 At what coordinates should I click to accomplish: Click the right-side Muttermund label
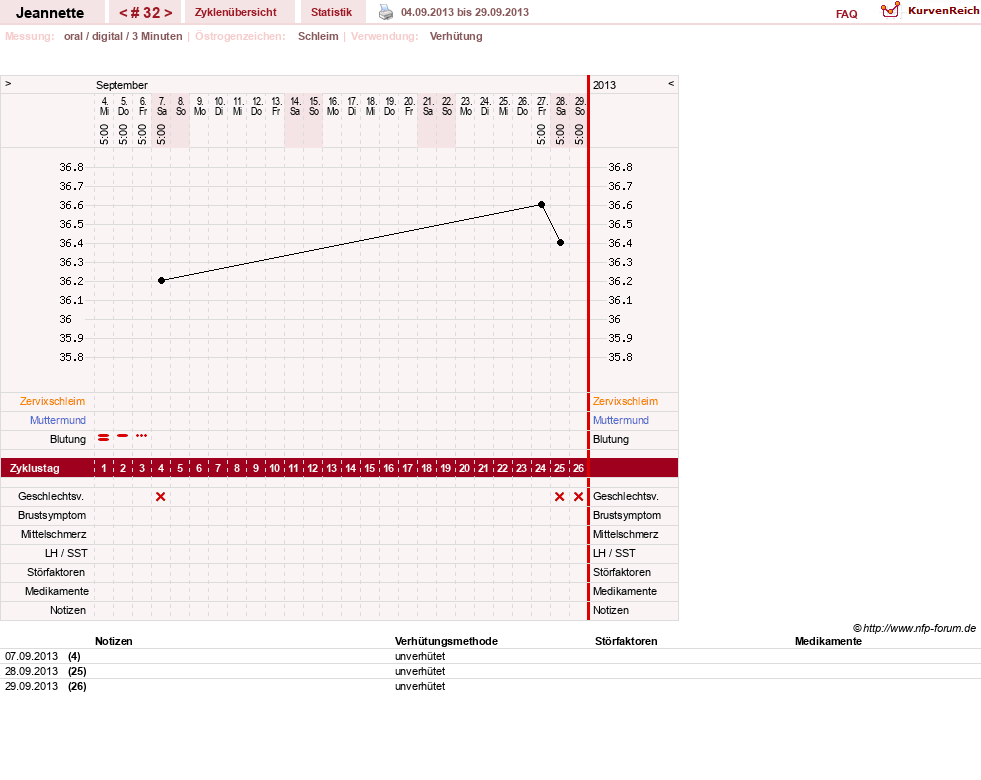(x=621, y=420)
